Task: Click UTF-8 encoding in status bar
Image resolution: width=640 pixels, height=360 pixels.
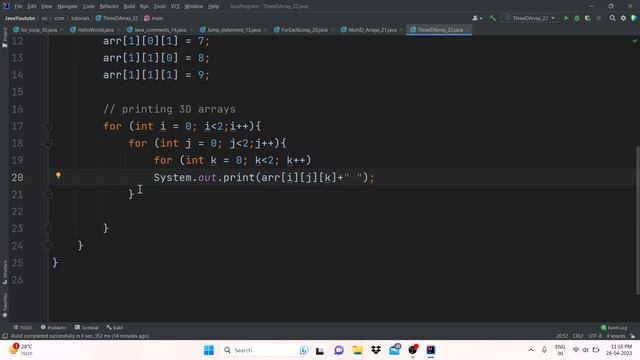Action: pyautogui.click(x=595, y=336)
